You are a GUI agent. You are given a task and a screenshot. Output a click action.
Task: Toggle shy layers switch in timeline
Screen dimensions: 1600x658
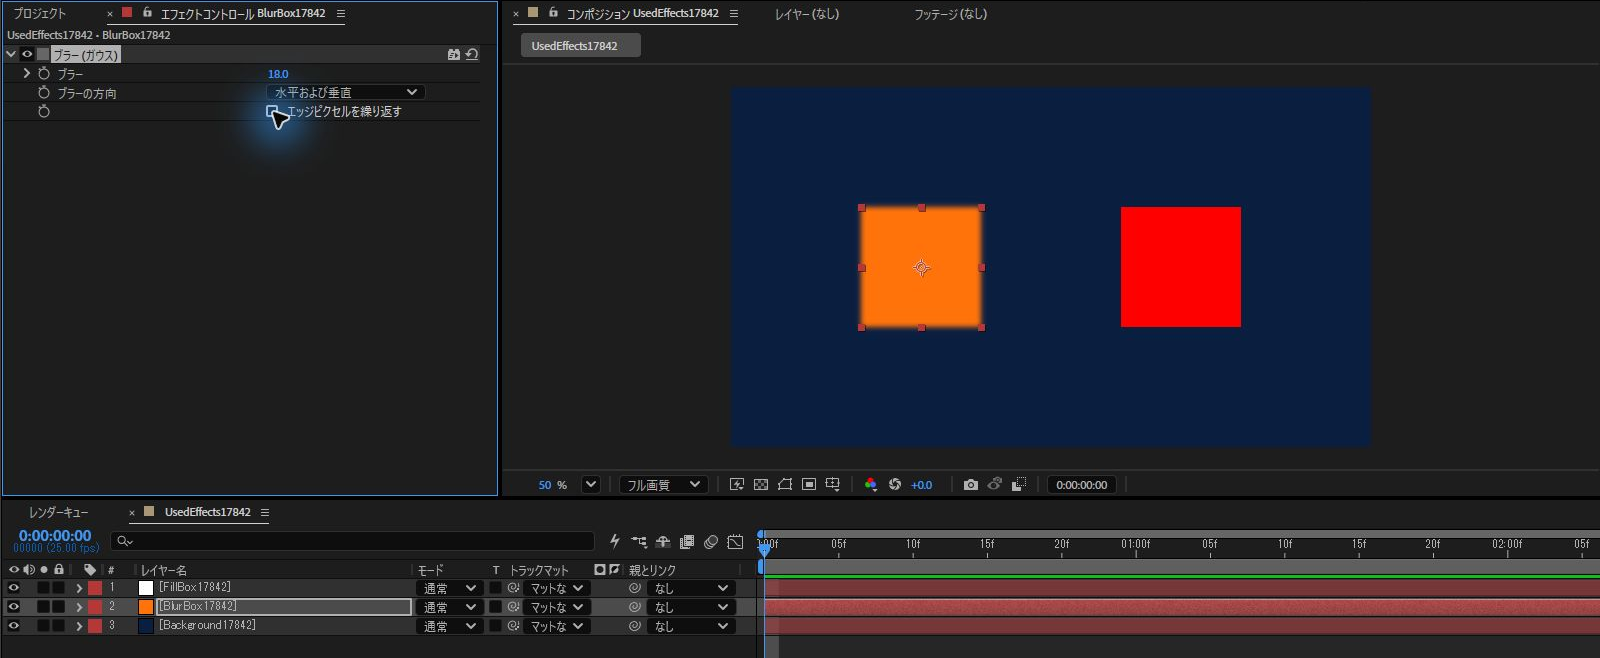[663, 542]
